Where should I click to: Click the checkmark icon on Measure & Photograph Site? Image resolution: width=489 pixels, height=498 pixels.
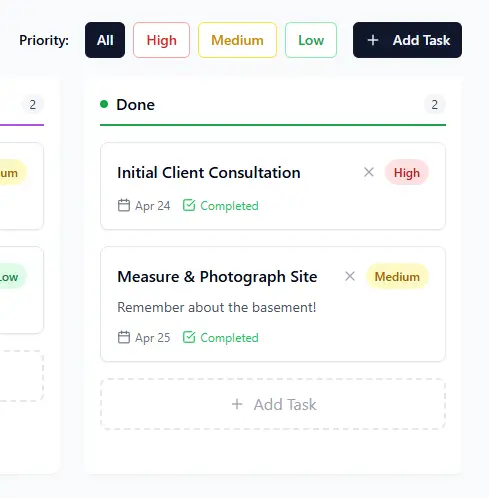[x=189, y=337]
